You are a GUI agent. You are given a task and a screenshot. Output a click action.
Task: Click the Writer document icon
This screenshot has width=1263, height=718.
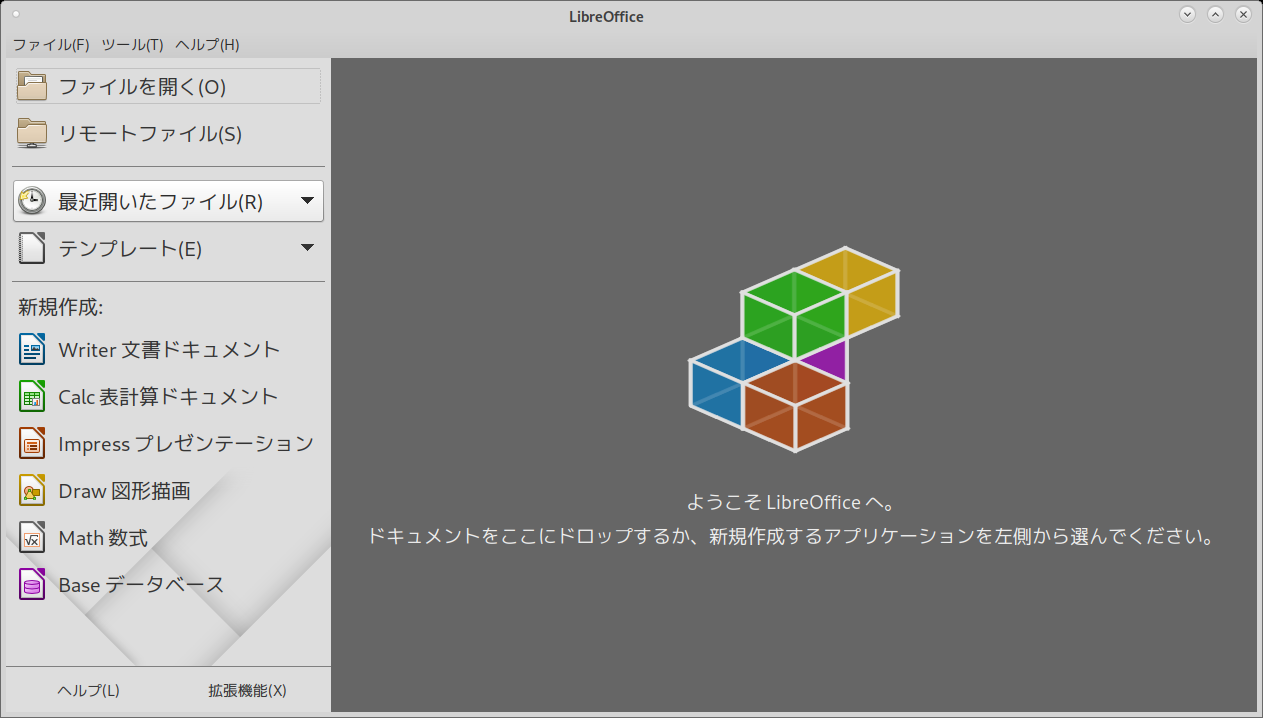tap(32, 349)
